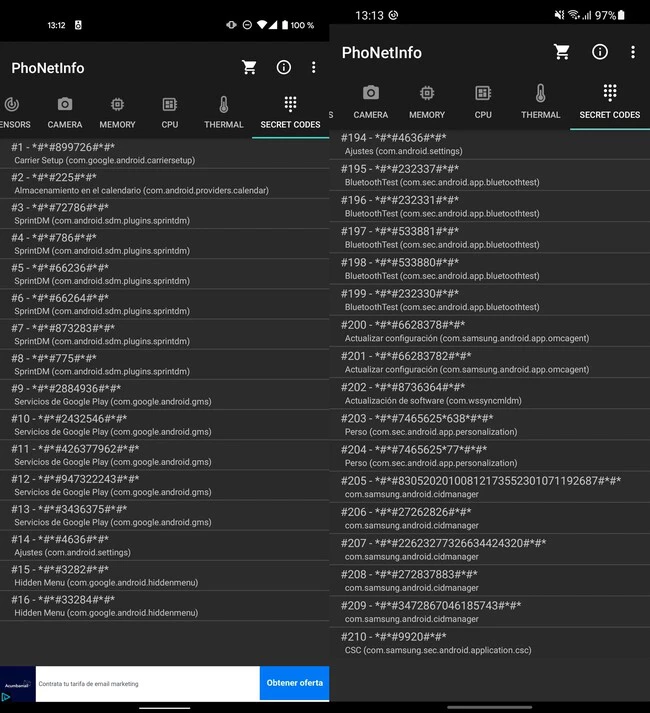This screenshot has height=713, width=650.
Task: Switch to Thermal tab in right phone
Action: (x=540, y=102)
